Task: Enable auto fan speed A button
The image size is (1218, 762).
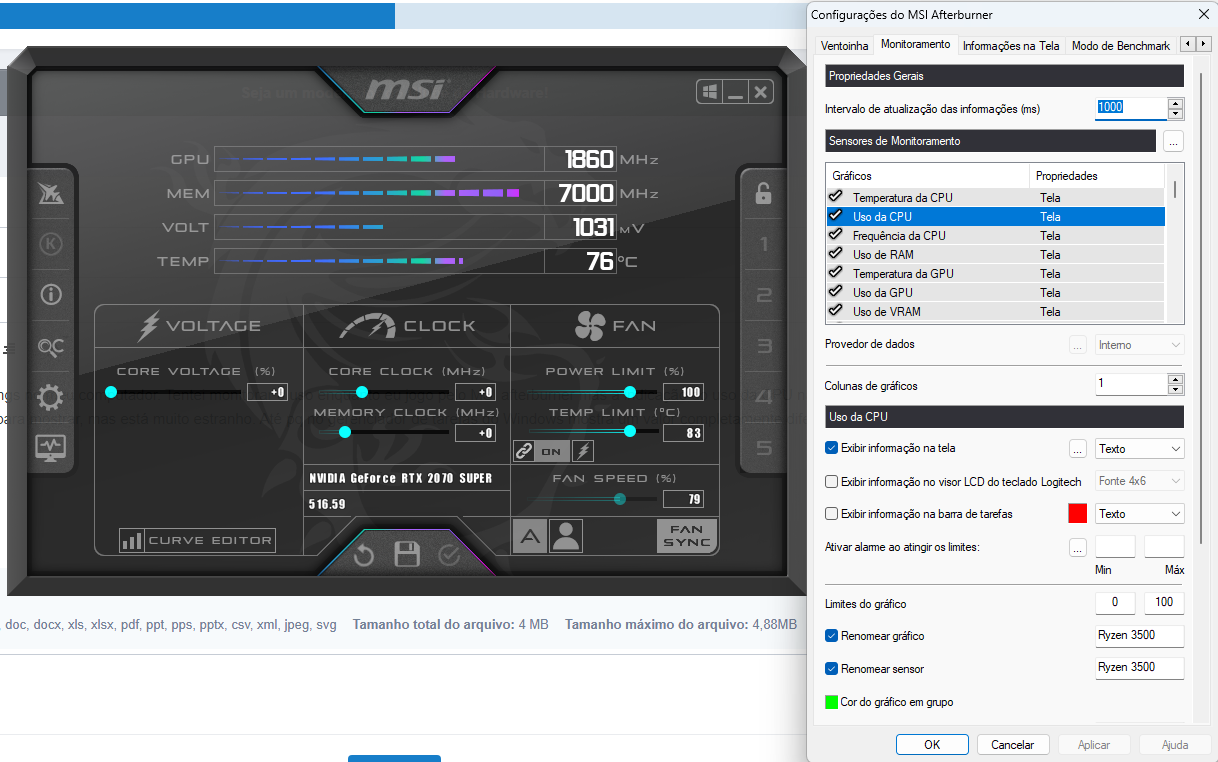Action: pyautogui.click(x=530, y=536)
